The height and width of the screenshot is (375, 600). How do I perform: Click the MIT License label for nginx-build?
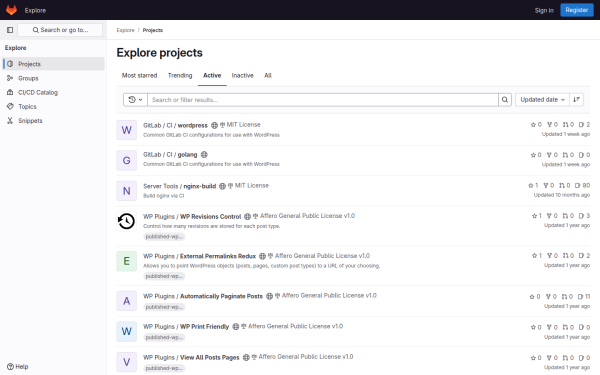248,186
